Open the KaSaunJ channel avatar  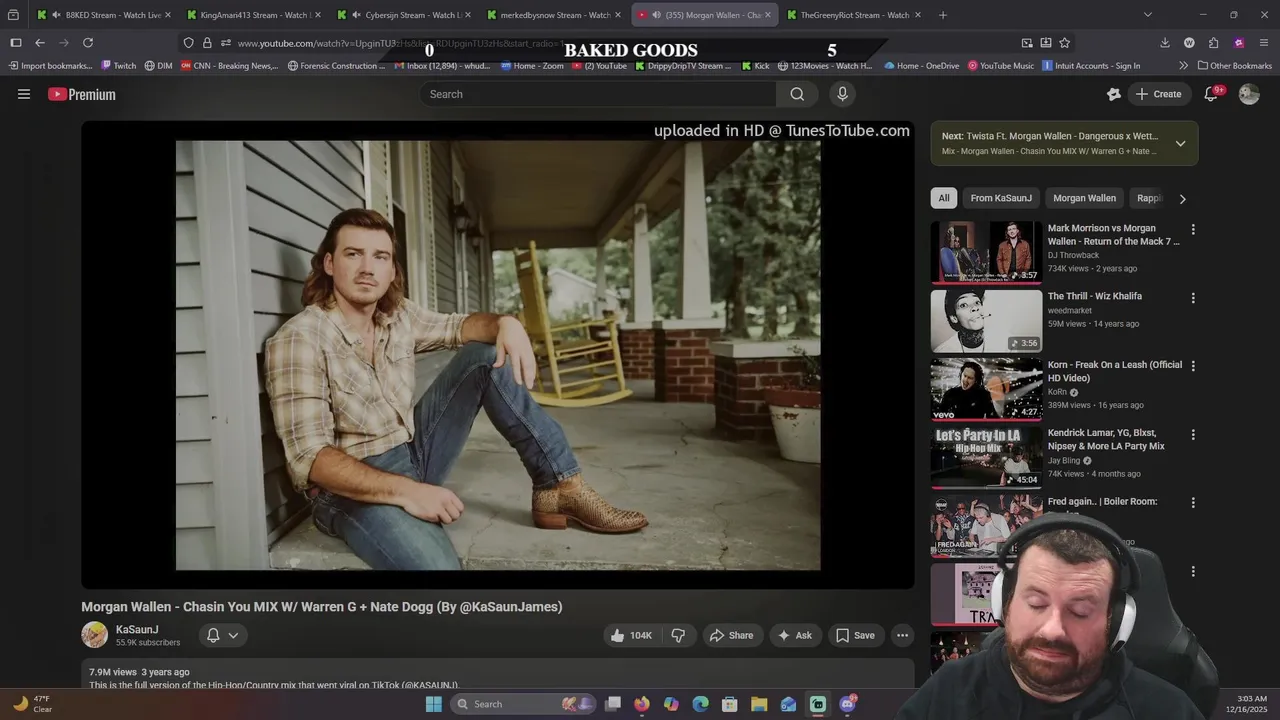tap(95, 635)
